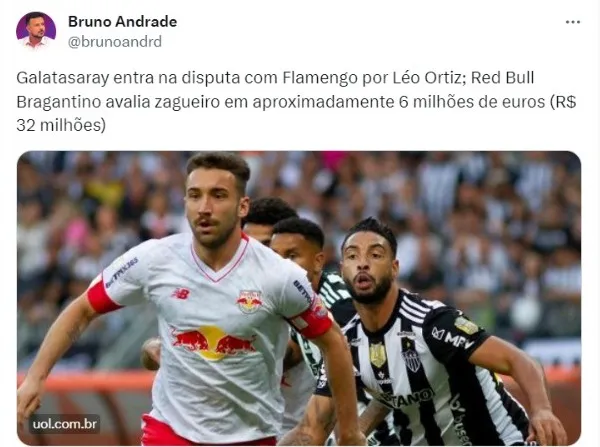Click the Red Bull crest on white jersey
600x447 pixels.
click(249, 302)
